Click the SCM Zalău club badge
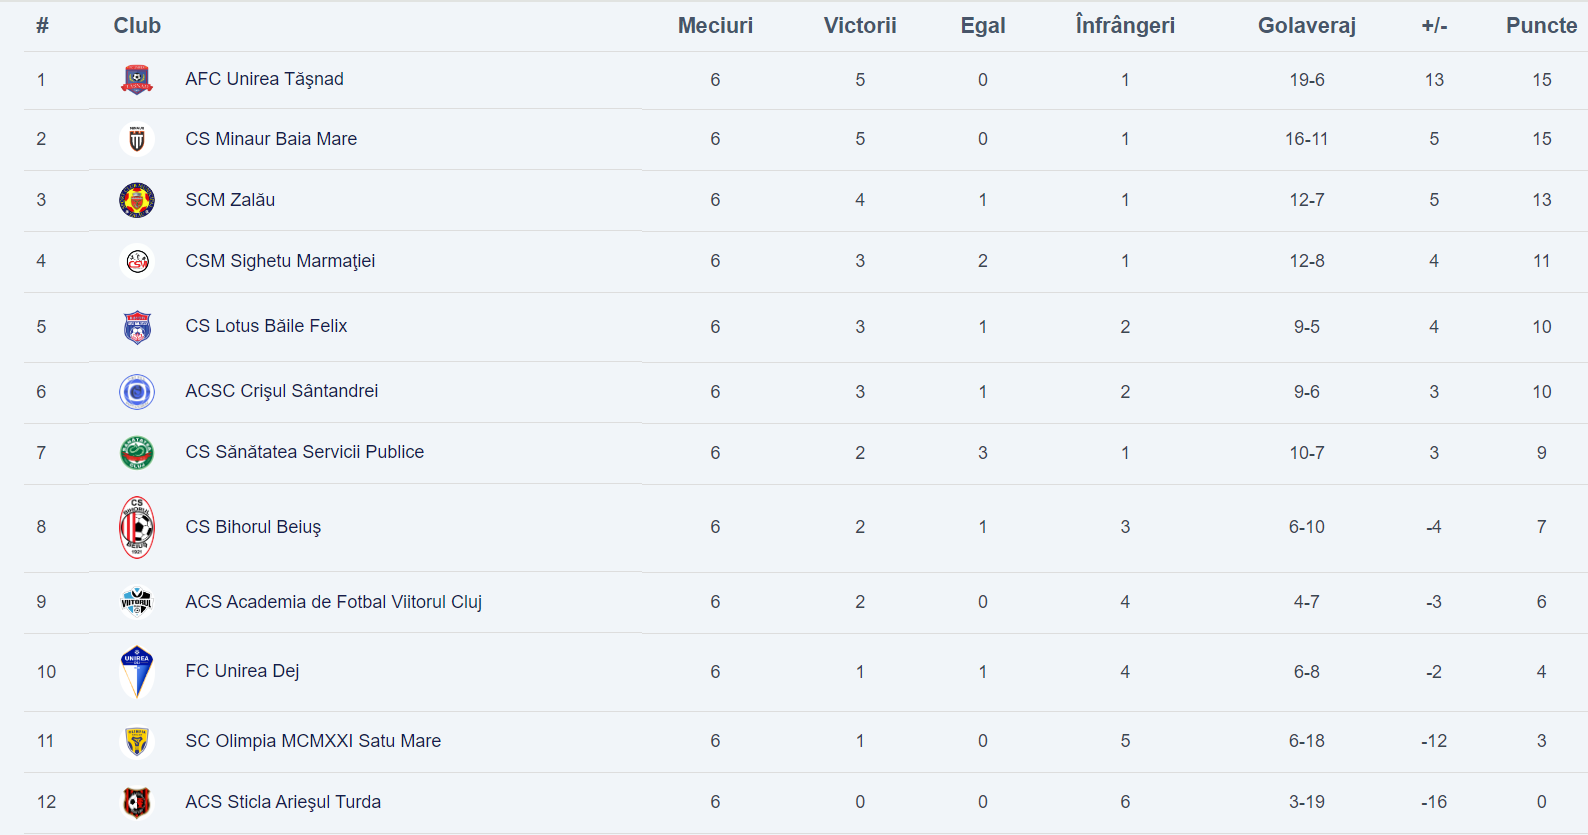Viewport: 1588px width, 835px height. 137,200
